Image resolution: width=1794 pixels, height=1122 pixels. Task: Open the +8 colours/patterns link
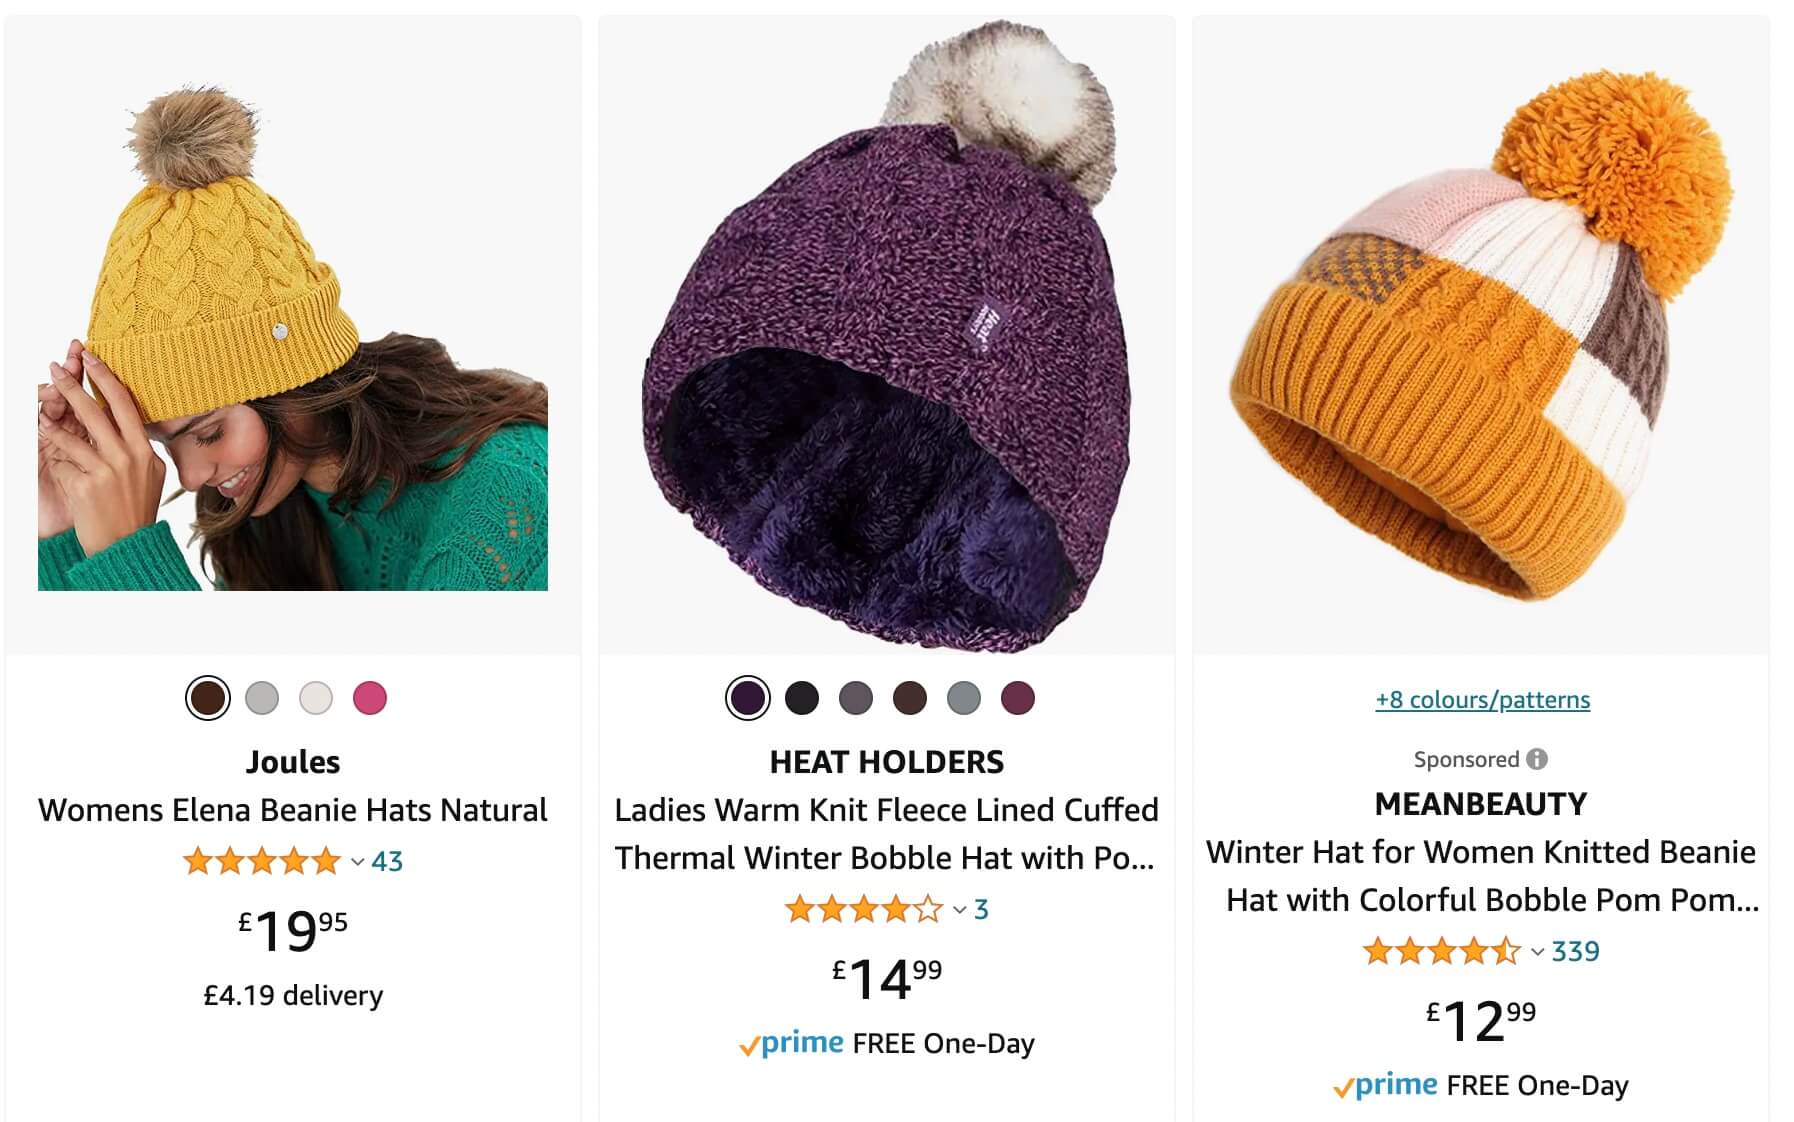coord(1482,700)
